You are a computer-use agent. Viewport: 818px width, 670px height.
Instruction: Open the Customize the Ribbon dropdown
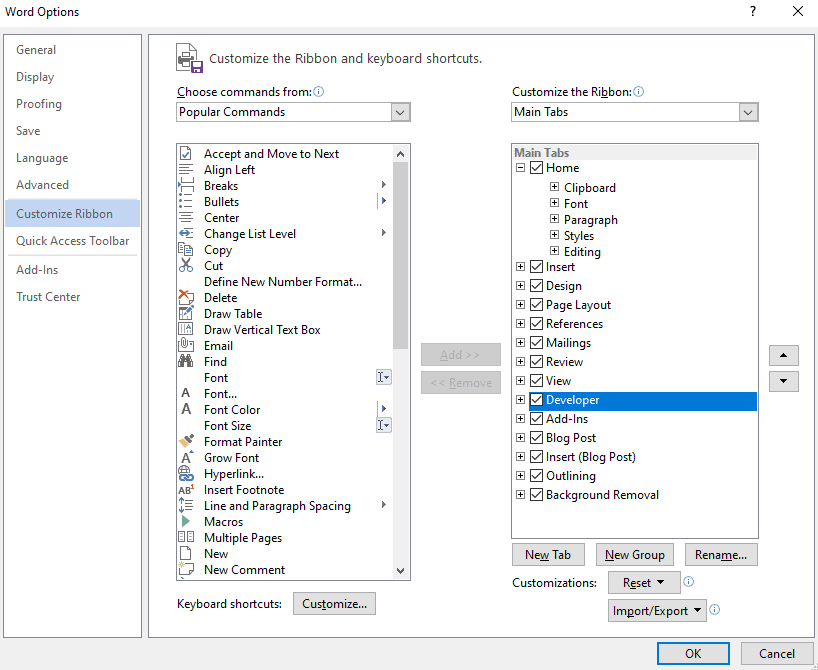click(748, 112)
